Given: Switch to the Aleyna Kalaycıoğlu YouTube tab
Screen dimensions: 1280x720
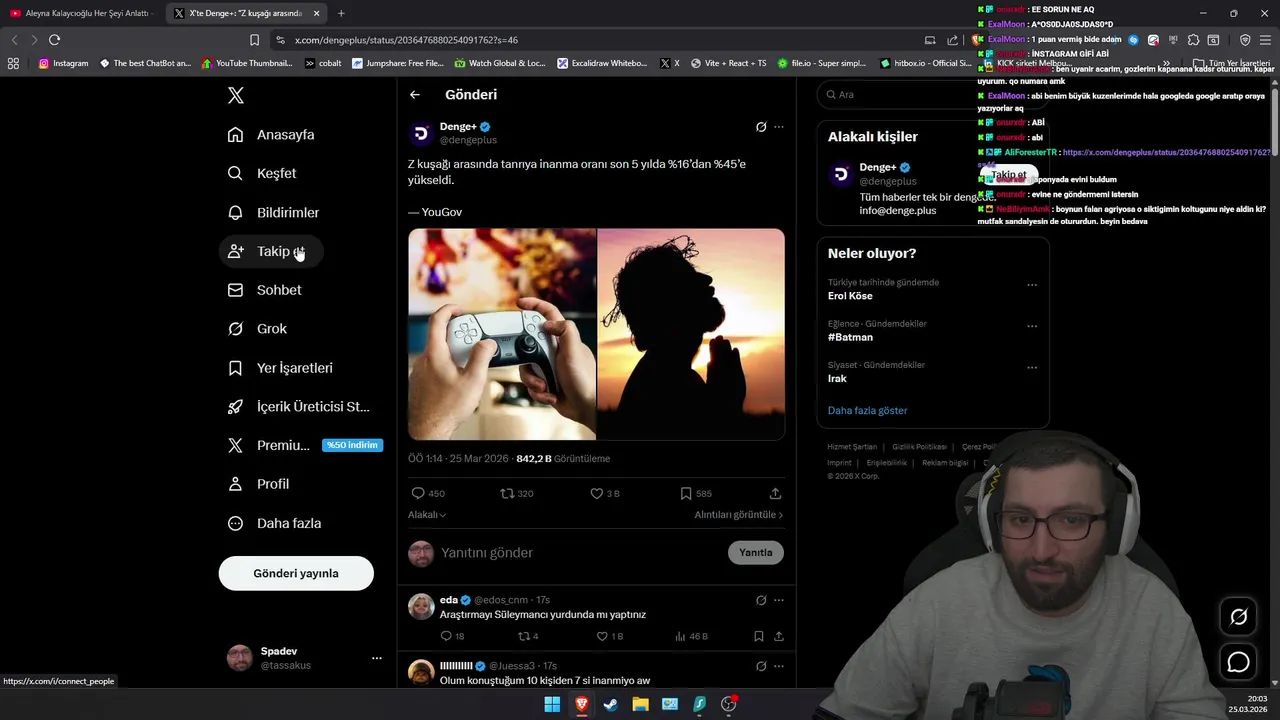Looking at the screenshot, I should click(81, 13).
